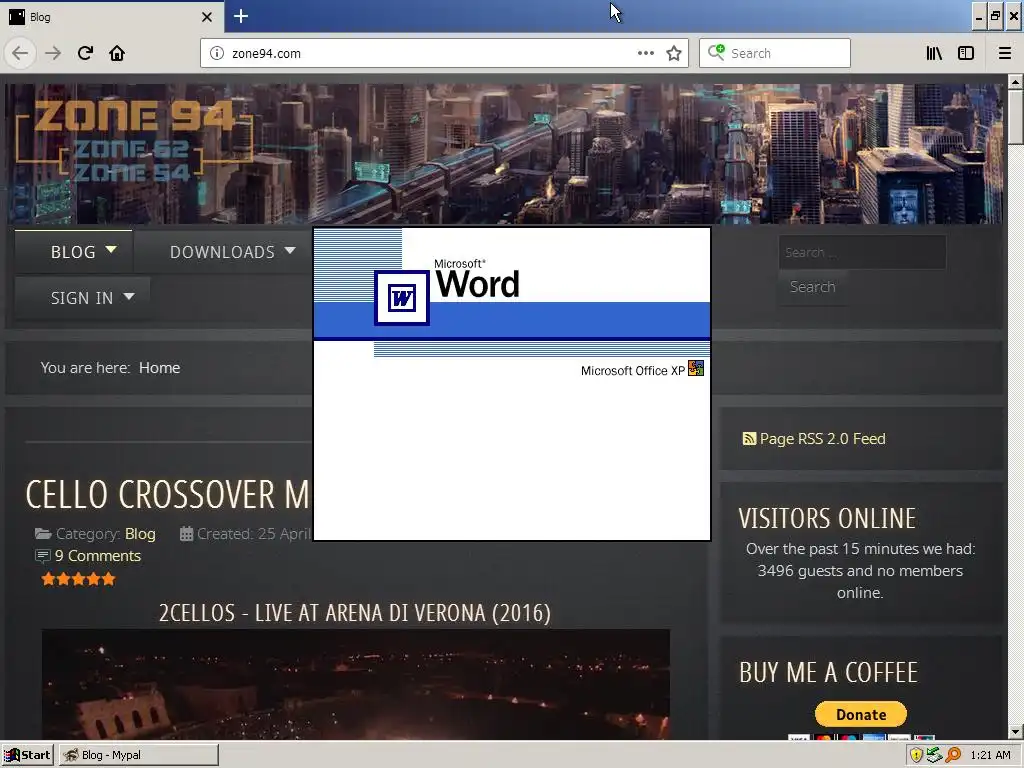Click the comments speech bubble icon
Viewport: 1024px width, 768px height.
[x=42, y=556]
